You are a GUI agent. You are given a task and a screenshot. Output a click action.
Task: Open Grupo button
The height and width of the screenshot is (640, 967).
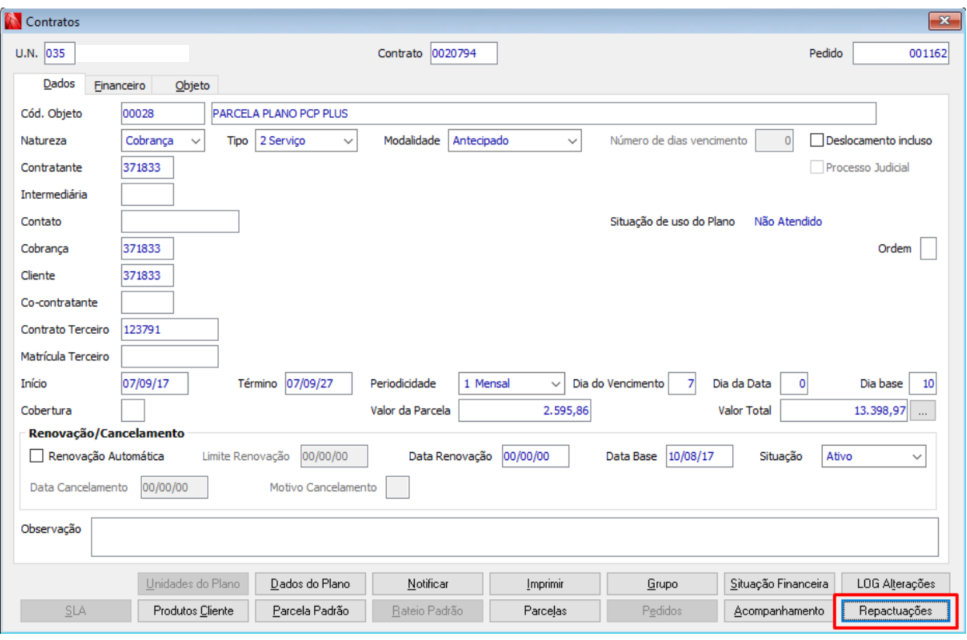[662, 583]
